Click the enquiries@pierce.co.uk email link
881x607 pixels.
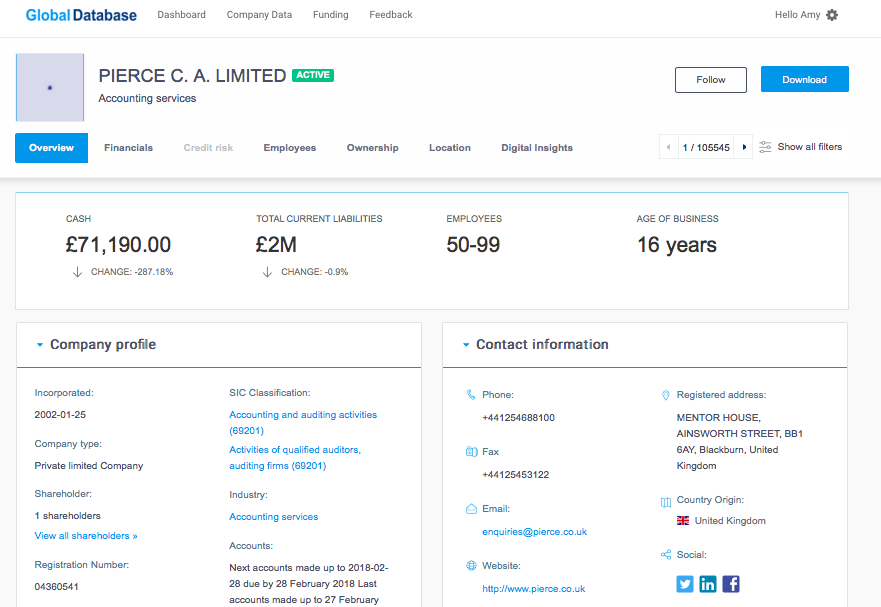pyautogui.click(x=534, y=533)
